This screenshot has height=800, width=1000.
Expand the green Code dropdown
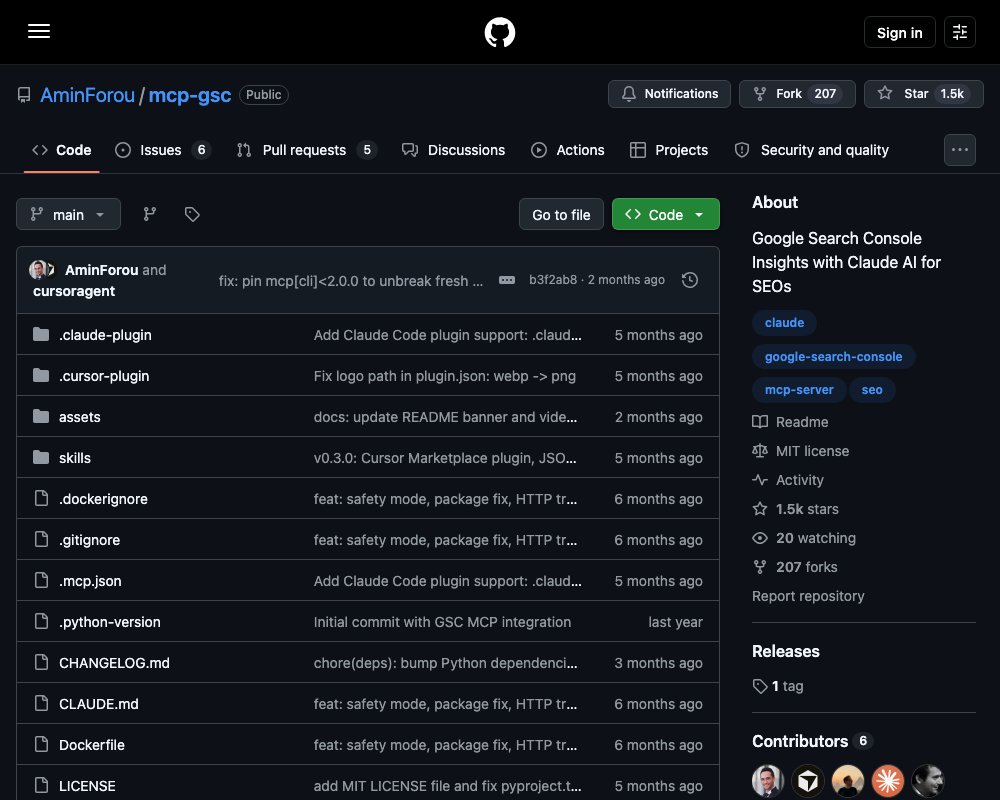665,214
